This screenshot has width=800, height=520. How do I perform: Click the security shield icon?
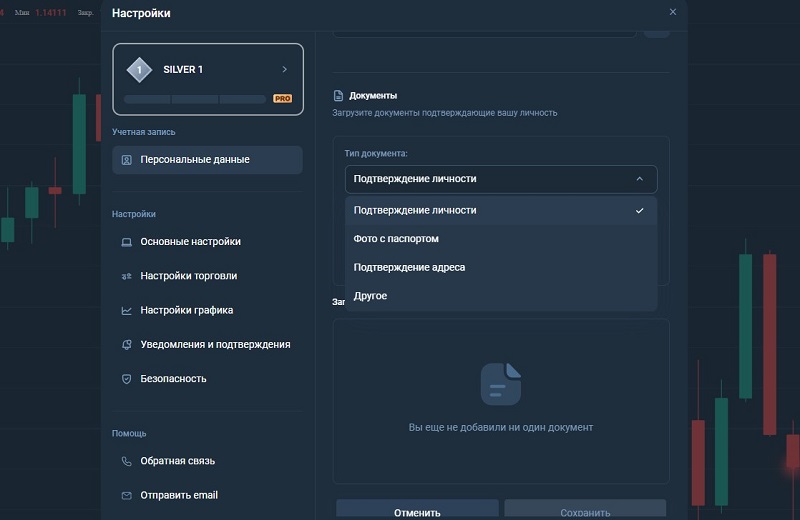(x=127, y=379)
